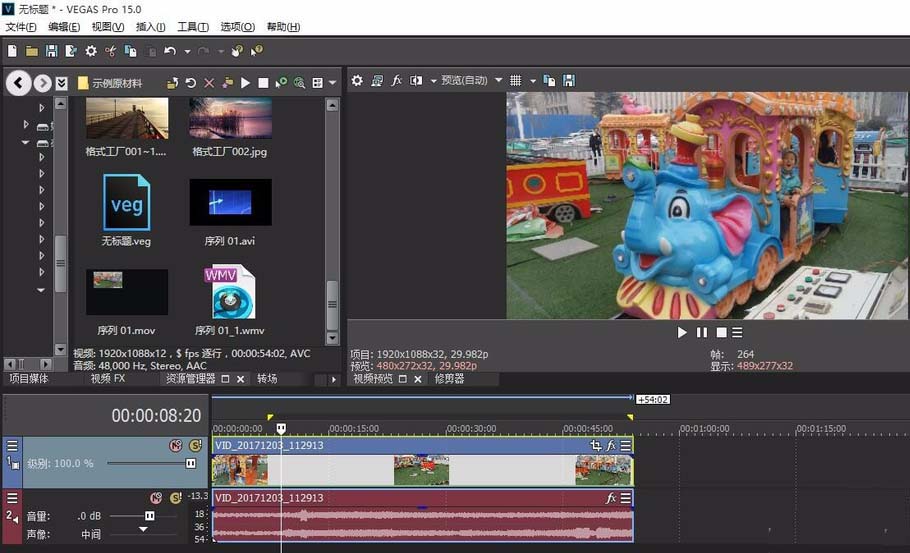Switch to the 转场 tab
This screenshot has height=553, width=910.
(x=267, y=378)
